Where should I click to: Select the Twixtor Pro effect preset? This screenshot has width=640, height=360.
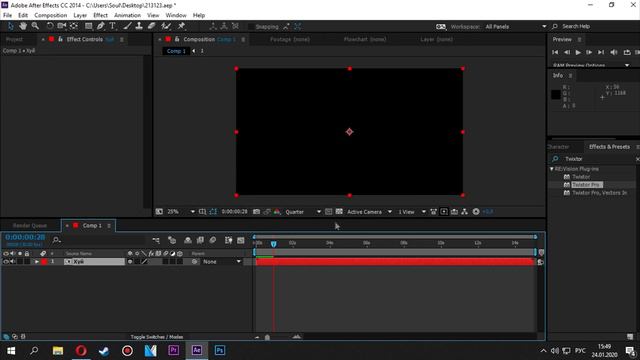point(587,185)
